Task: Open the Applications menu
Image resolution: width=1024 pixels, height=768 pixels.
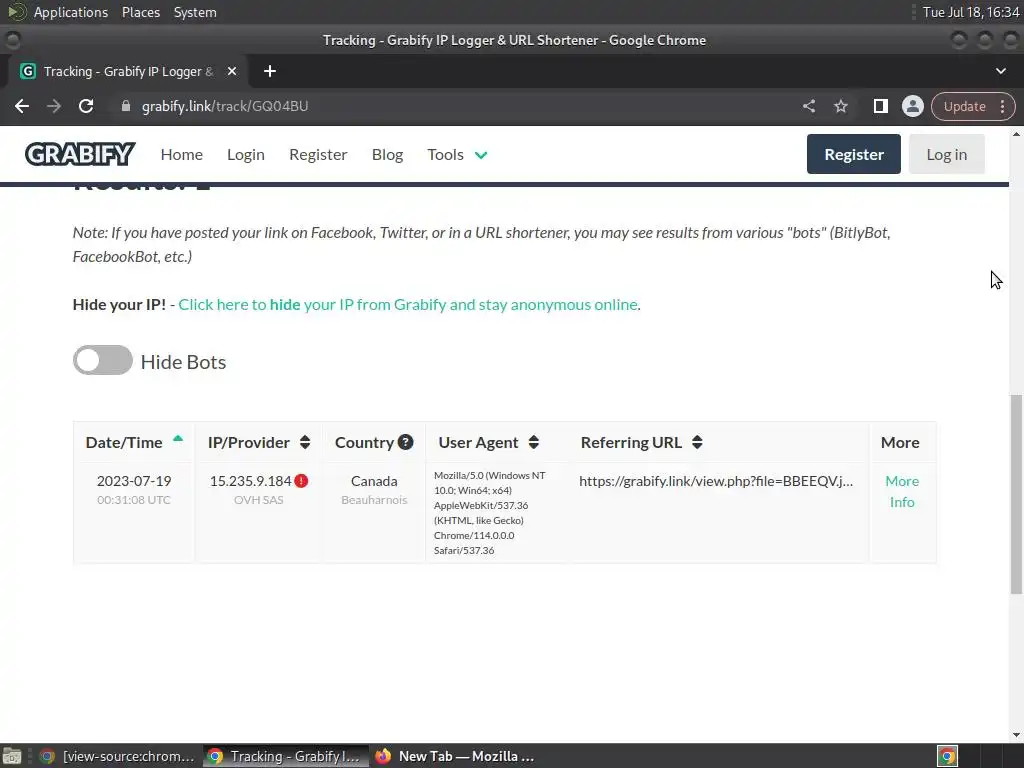Action: [x=71, y=12]
